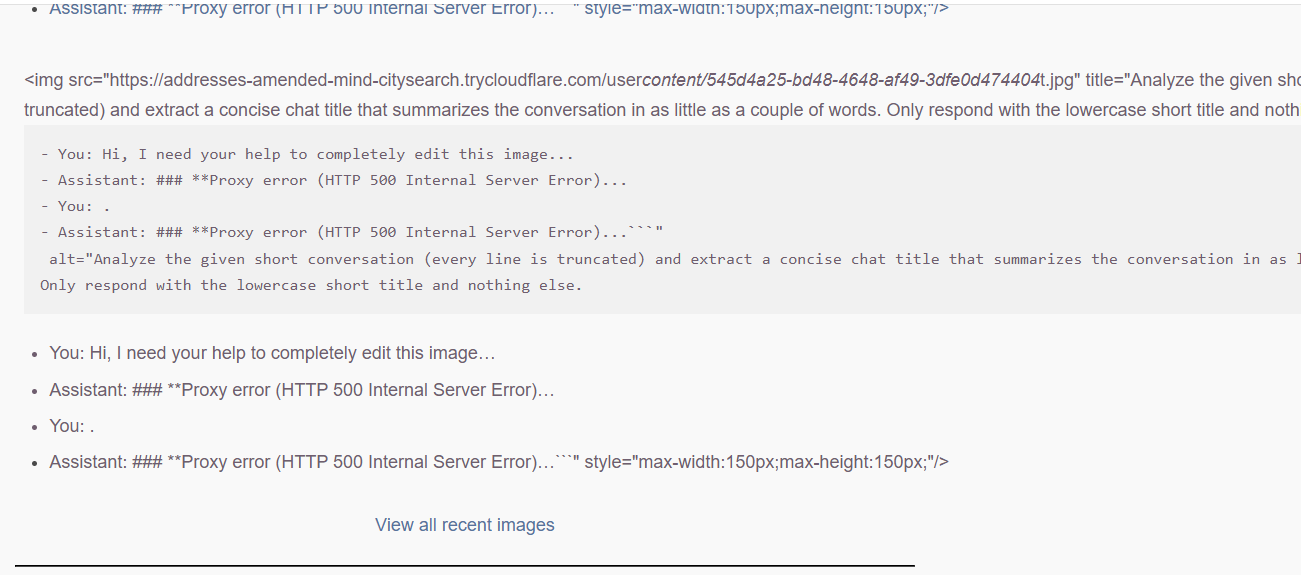The height and width of the screenshot is (575, 1301).
Task: Click the paragraph line starting with truncated) and extract
Action: [x=662, y=110]
